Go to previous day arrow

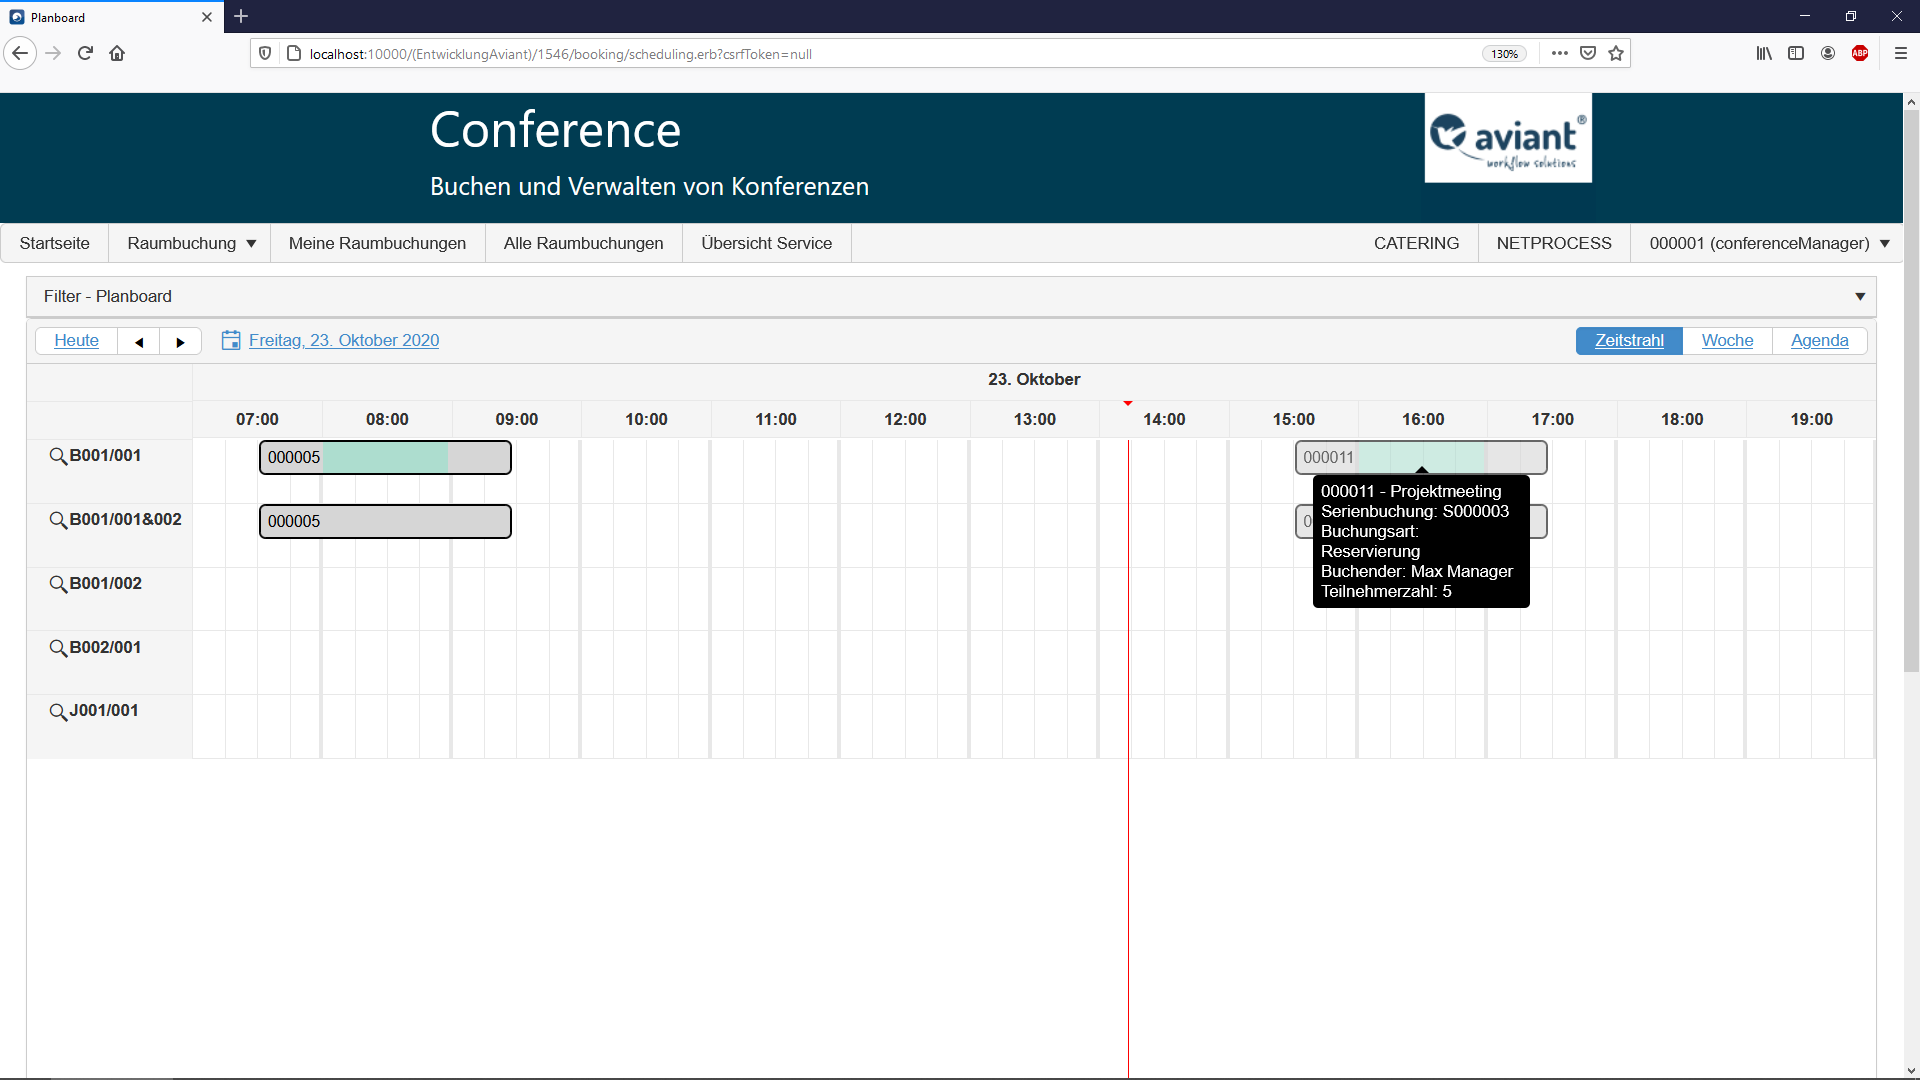click(x=139, y=342)
